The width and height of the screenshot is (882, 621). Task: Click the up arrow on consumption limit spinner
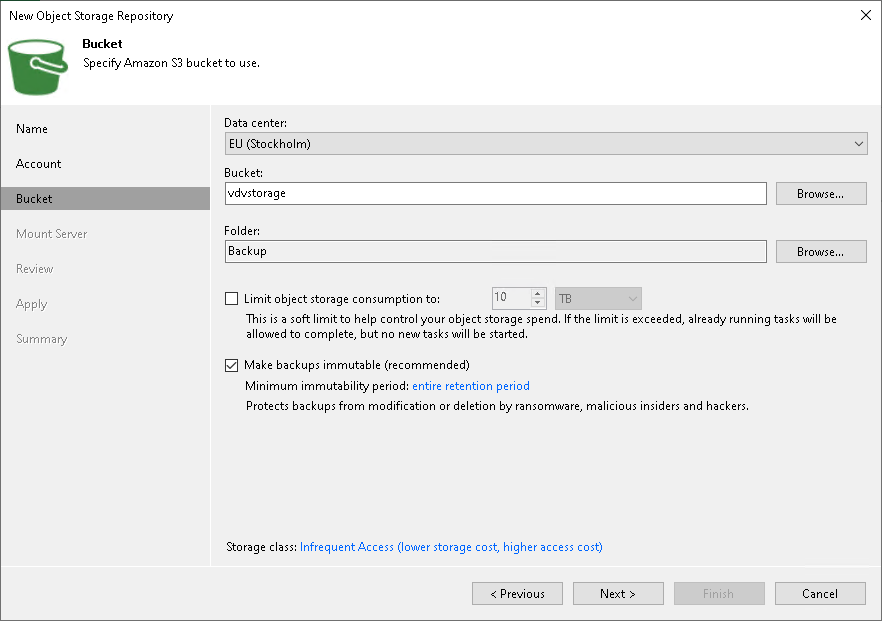point(538,293)
